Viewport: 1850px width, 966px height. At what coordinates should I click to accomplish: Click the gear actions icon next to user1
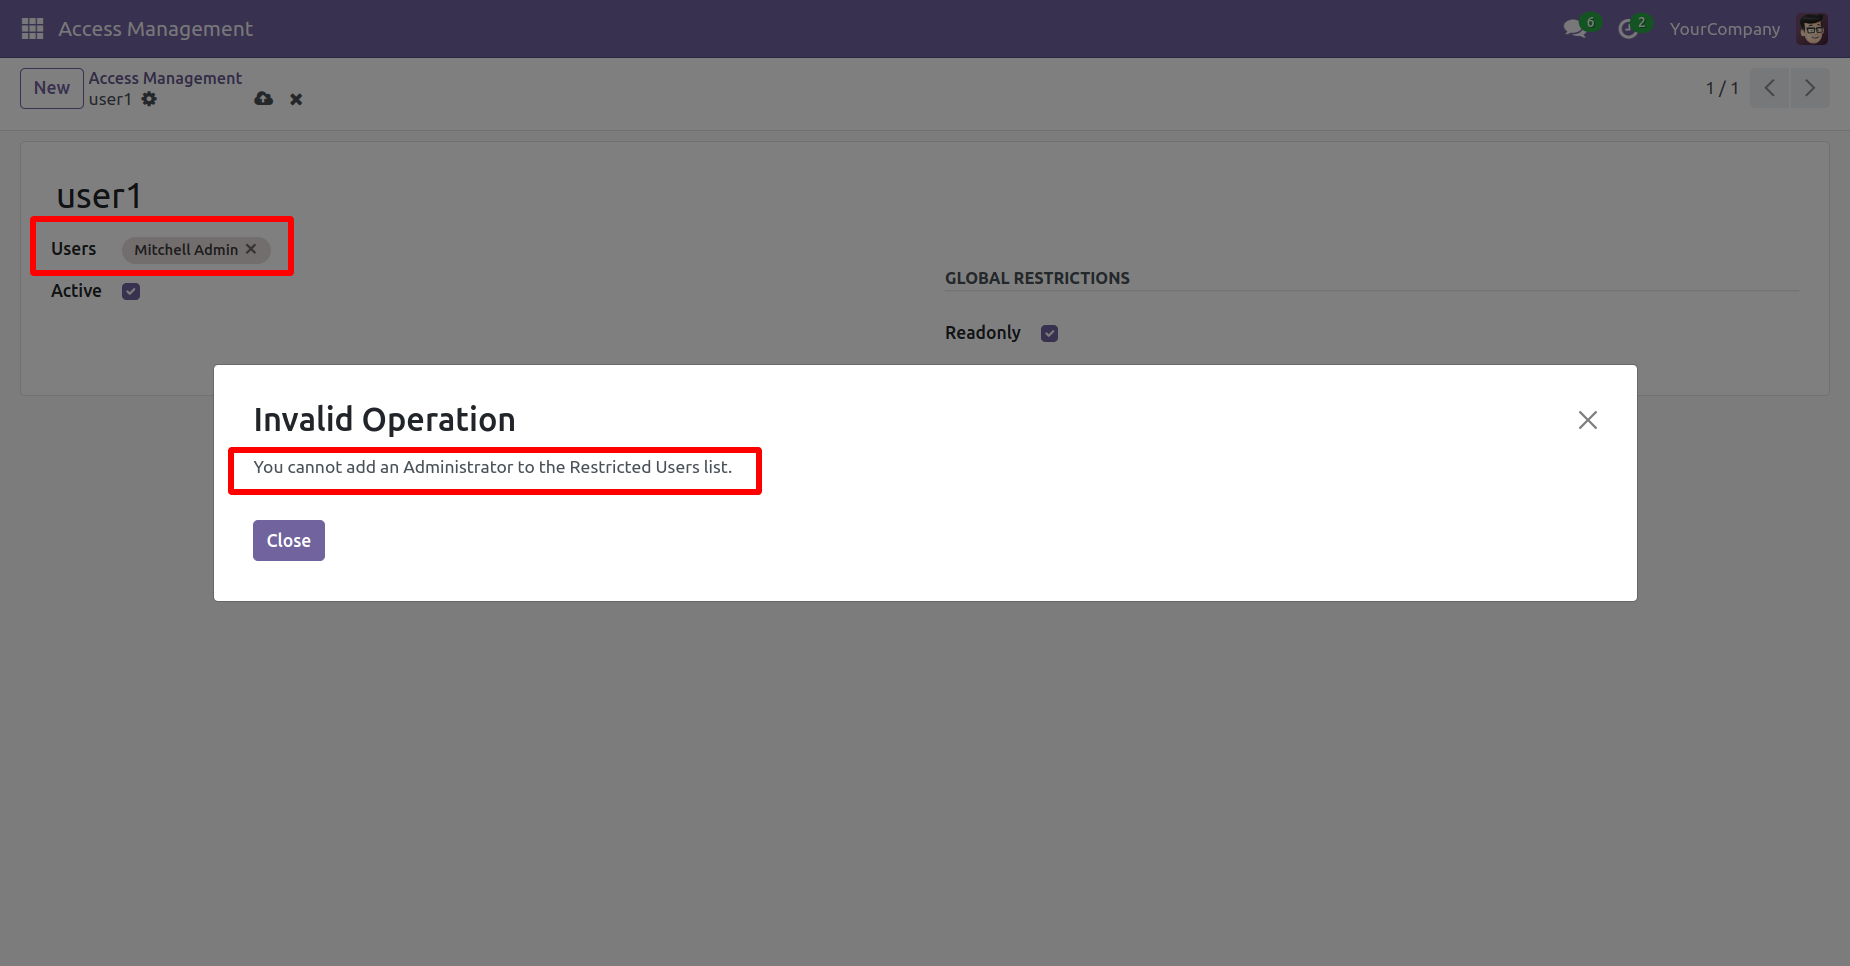149,99
